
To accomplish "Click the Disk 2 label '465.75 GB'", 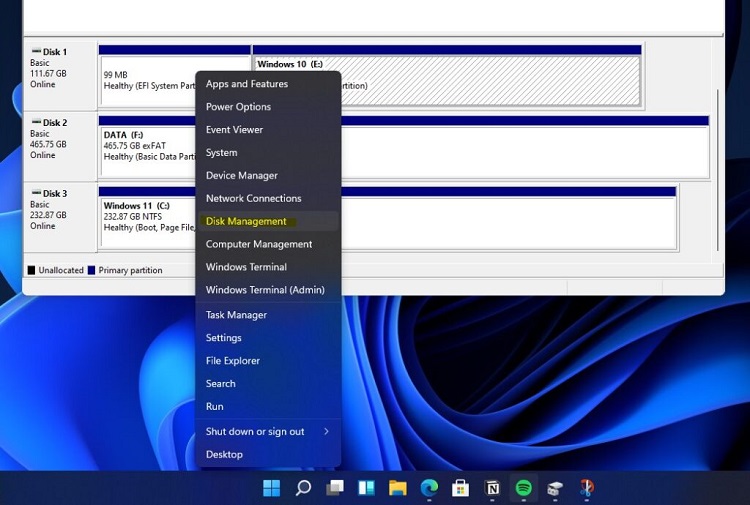I will click(48, 144).
